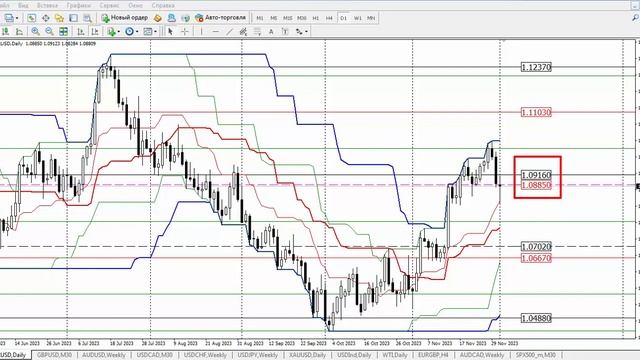
Task: Select the Text Label tool
Action: point(285,31)
